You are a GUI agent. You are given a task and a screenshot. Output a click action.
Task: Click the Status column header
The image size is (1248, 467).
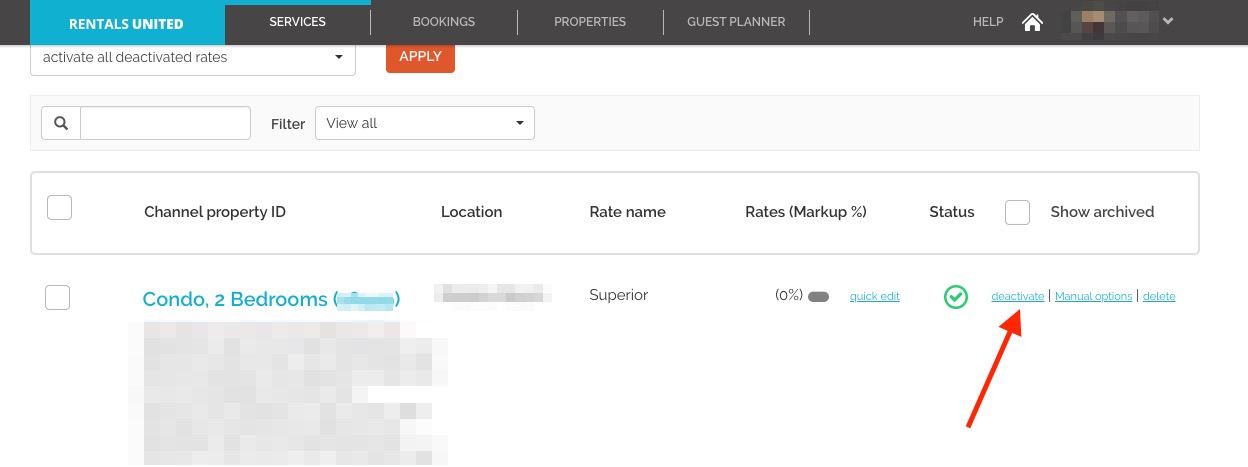pyautogui.click(x=952, y=212)
